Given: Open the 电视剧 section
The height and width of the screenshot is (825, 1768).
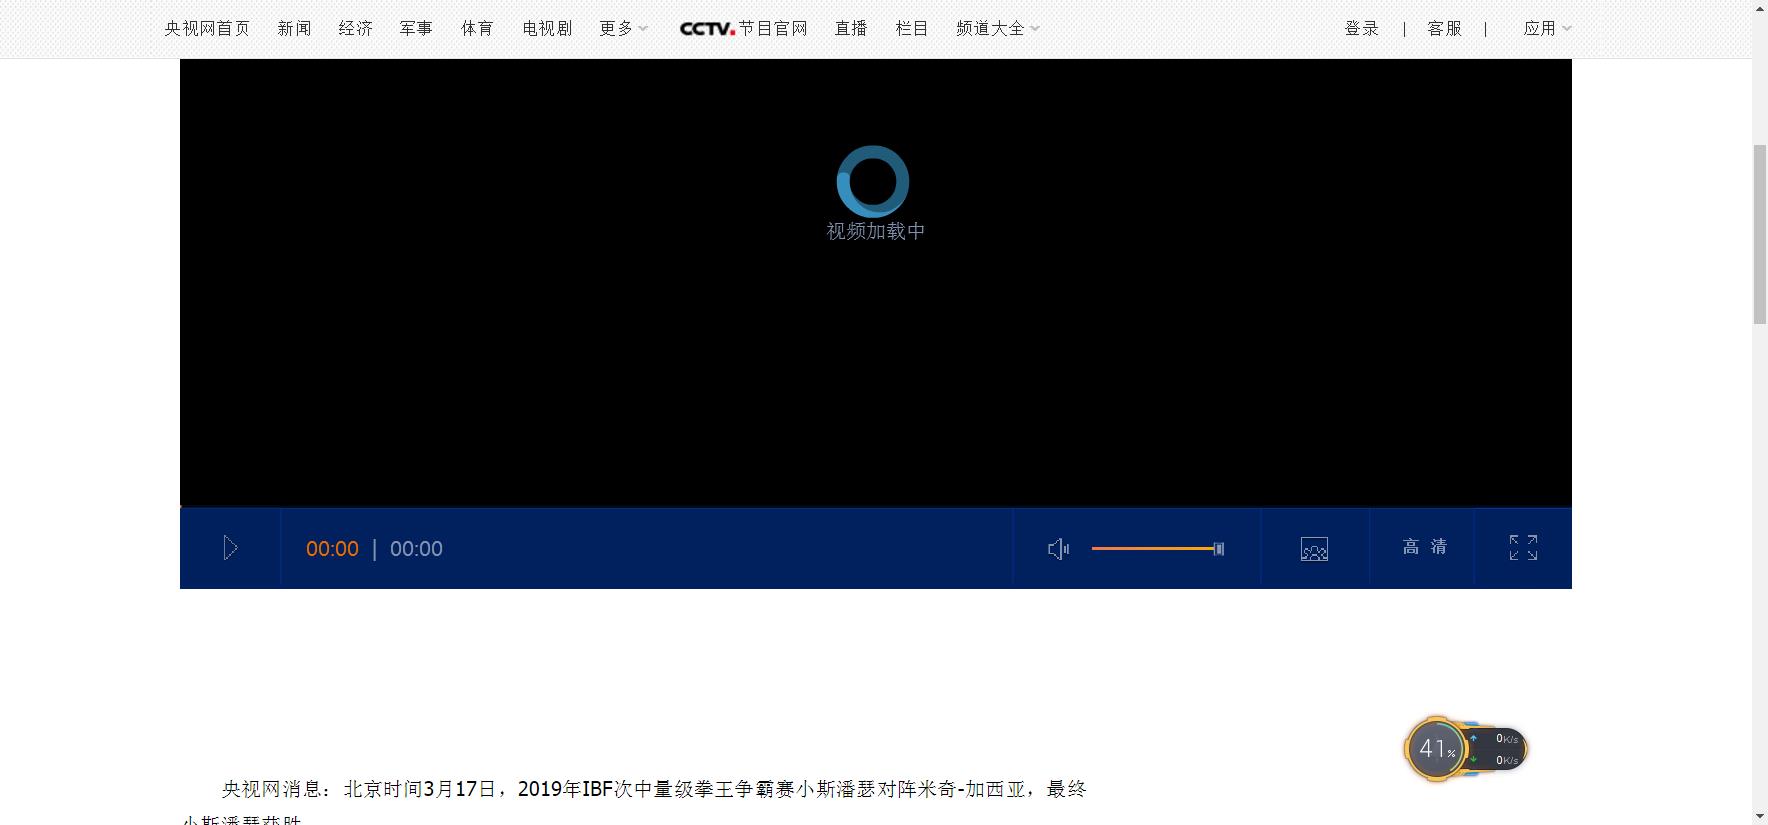Looking at the screenshot, I should (x=547, y=28).
